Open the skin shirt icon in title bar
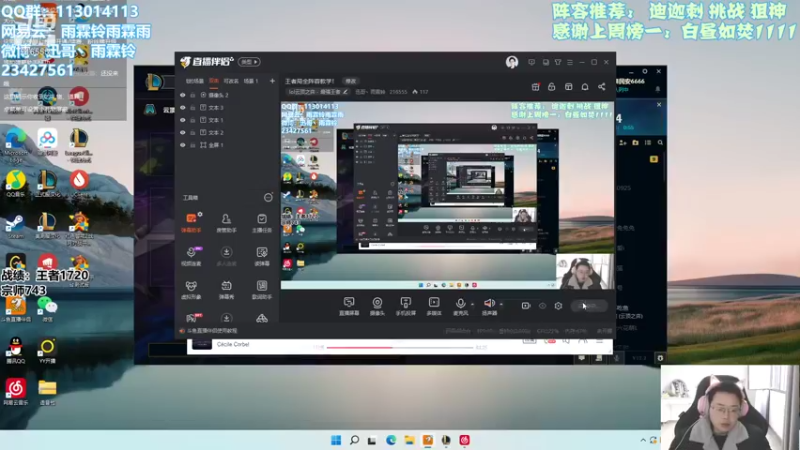 coord(558,62)
